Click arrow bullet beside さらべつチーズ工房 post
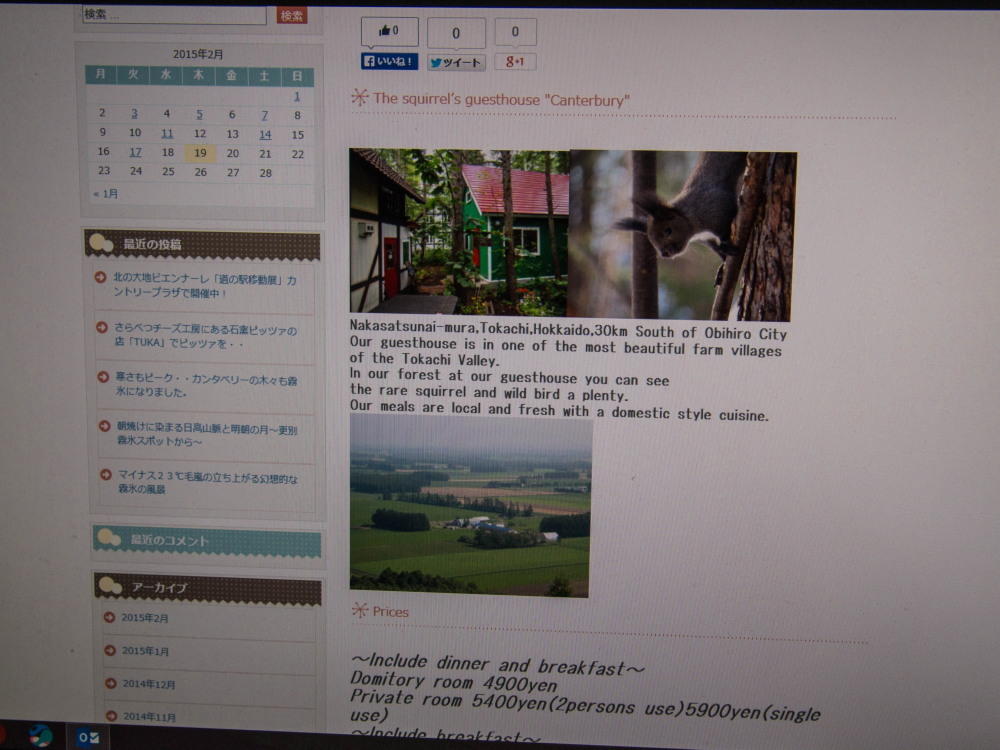Screen dimensions: 1000x750 point(101,327)
